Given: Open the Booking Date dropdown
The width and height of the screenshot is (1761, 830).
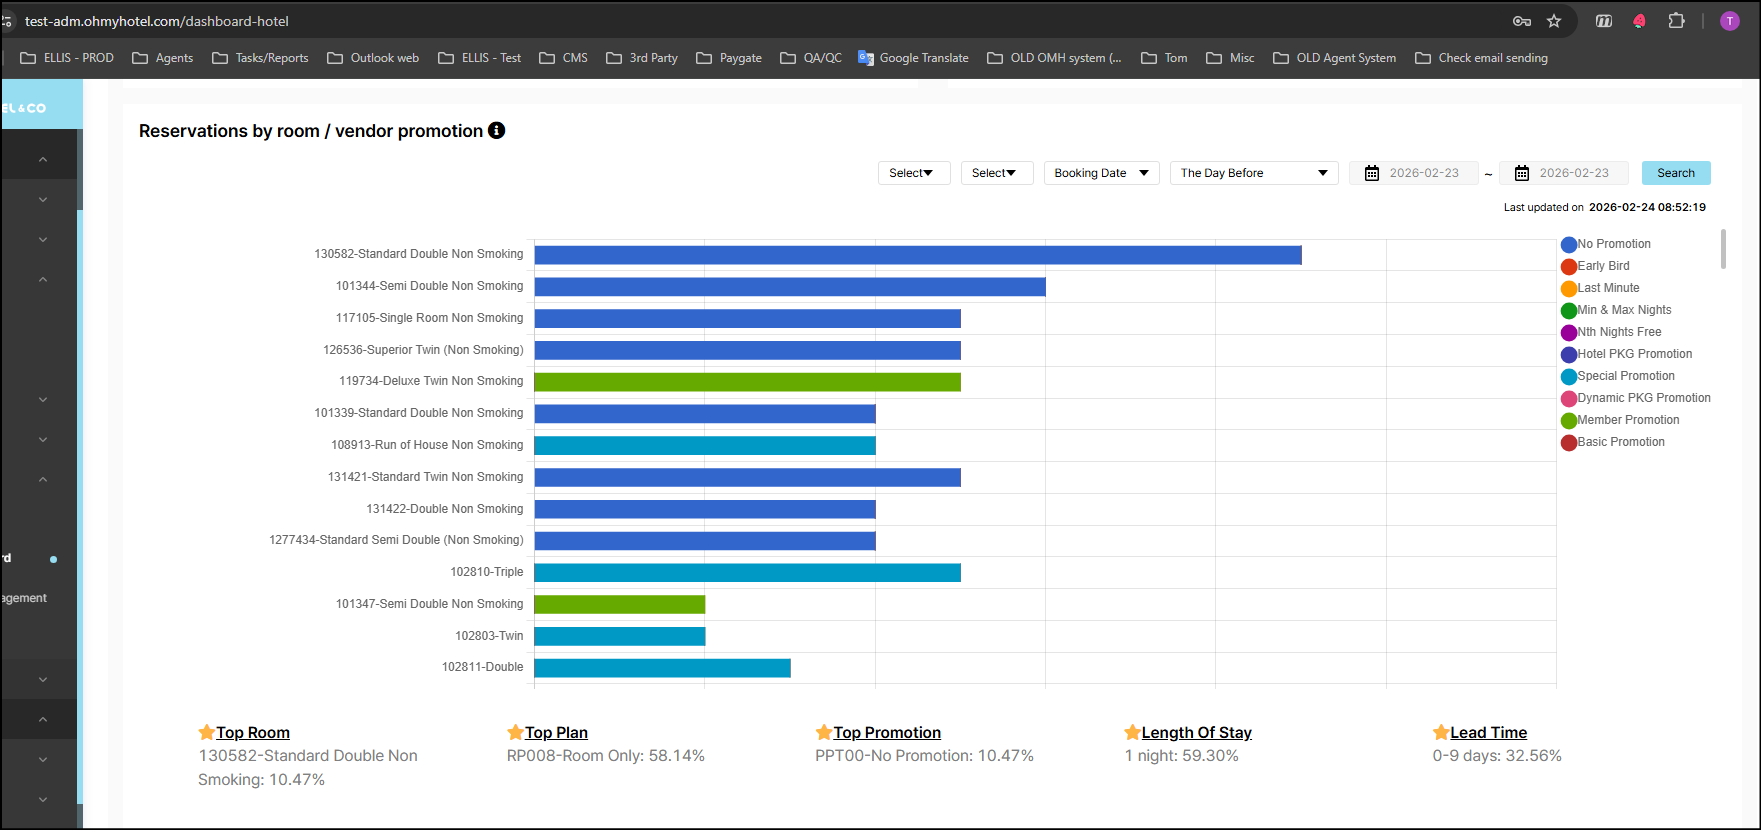Looking at the screenshot, I should click(x=1101, y=173).
